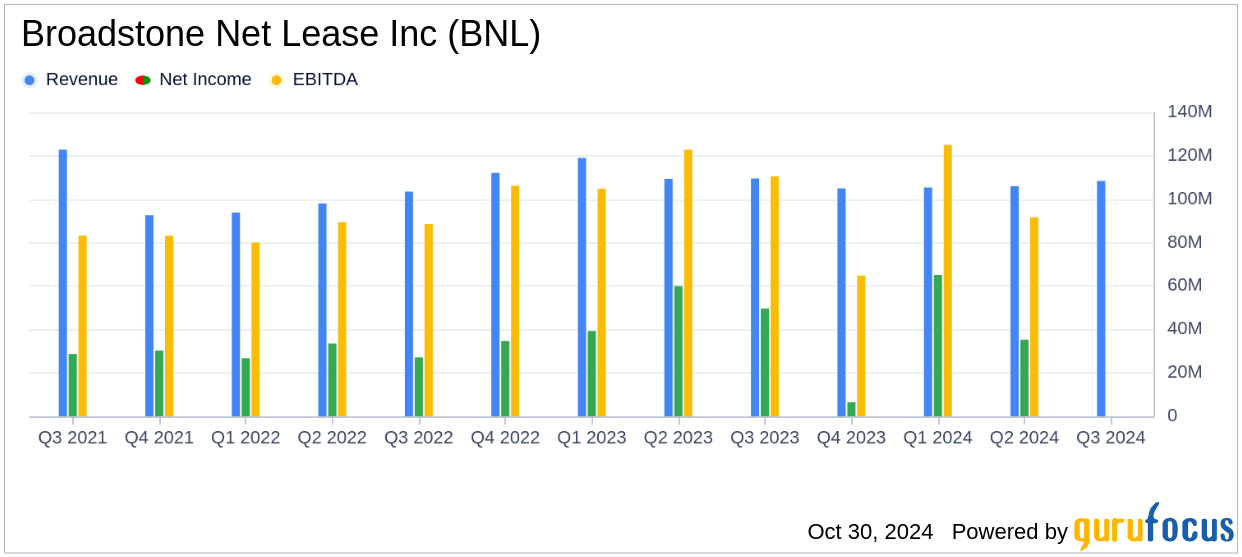Click the 60M y-axis value
The image size is (1242, 557).
(x=1185, y=285)
